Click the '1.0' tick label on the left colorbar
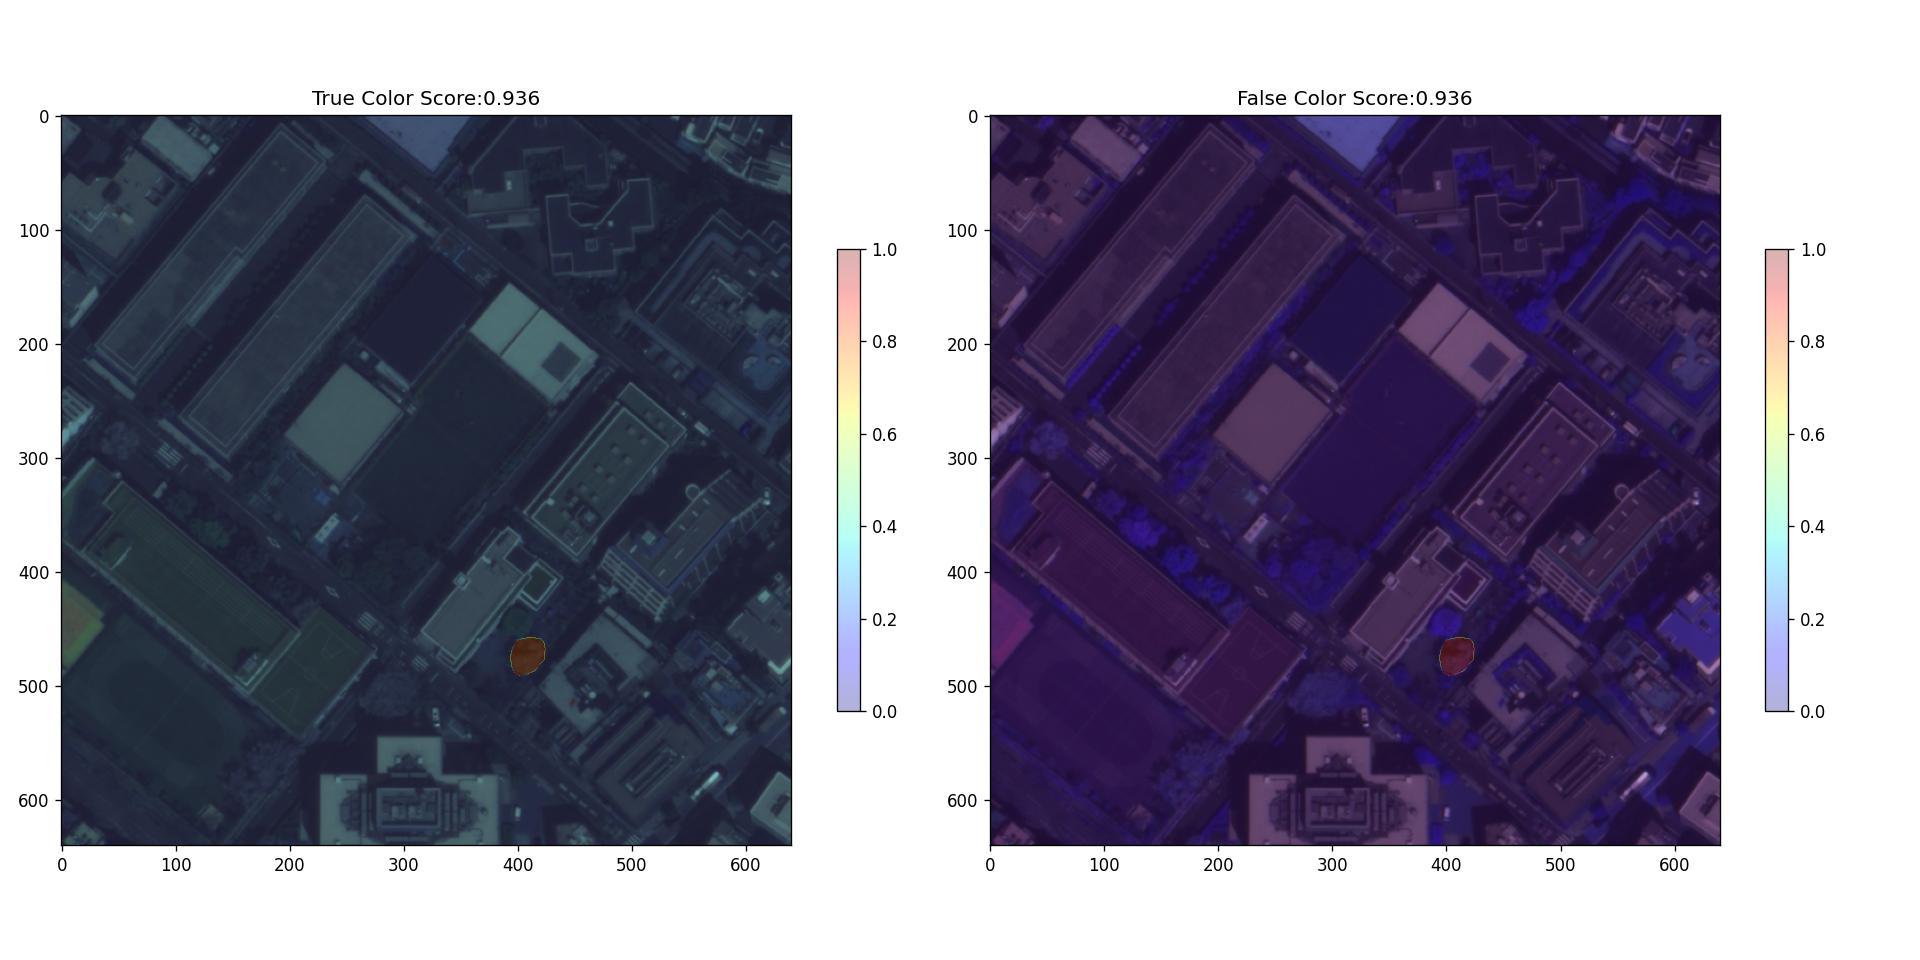The height and width of the screenshot is (960, 1920). point(884,250)
